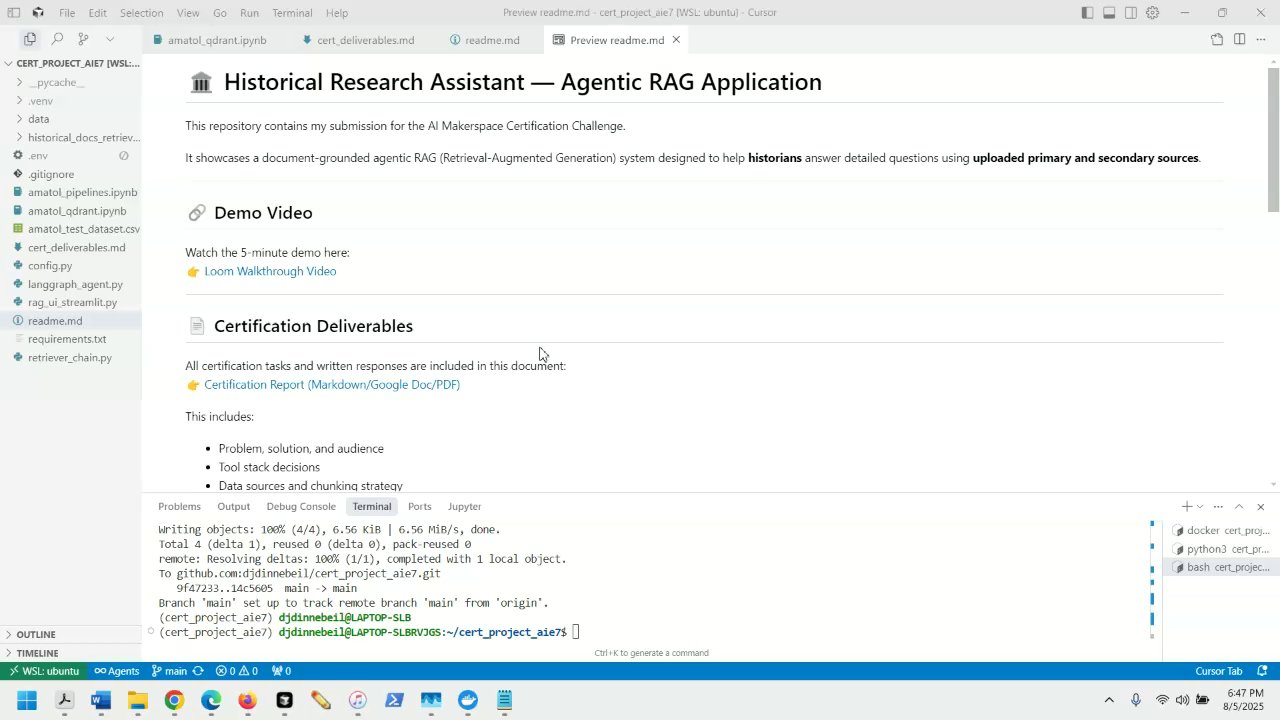
Task: Open the Search view icon
Action: 57,39
